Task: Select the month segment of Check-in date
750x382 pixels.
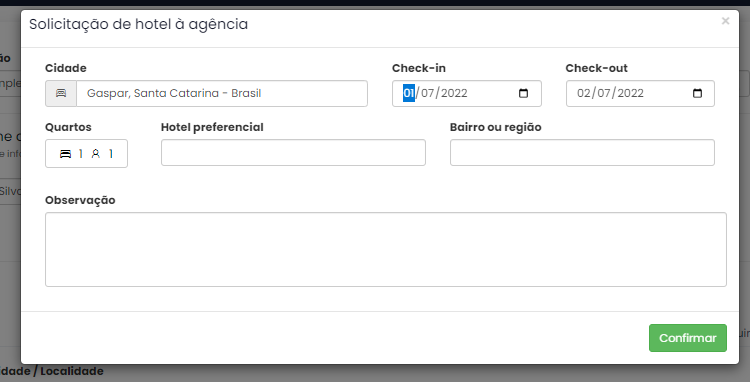Action: [x=428, y=93]
